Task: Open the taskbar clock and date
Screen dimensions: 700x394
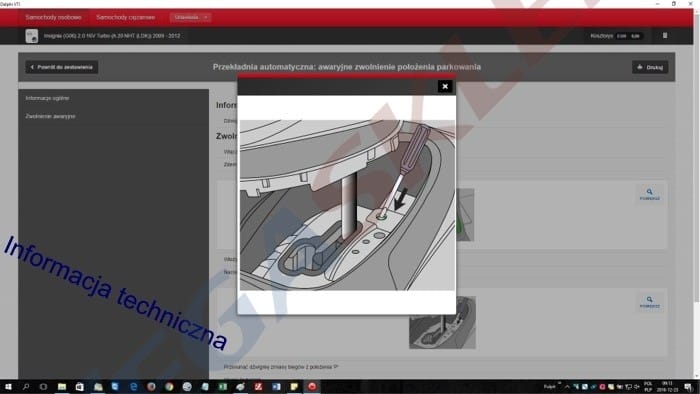Action: [668, 386]
